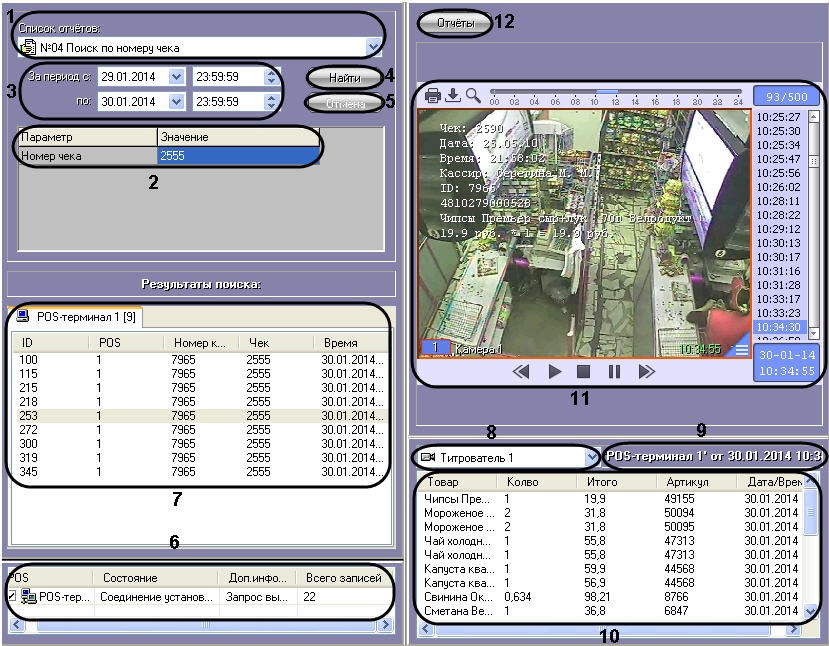
Task: Click the export/download video icon
Action: (x=452, y=96)
